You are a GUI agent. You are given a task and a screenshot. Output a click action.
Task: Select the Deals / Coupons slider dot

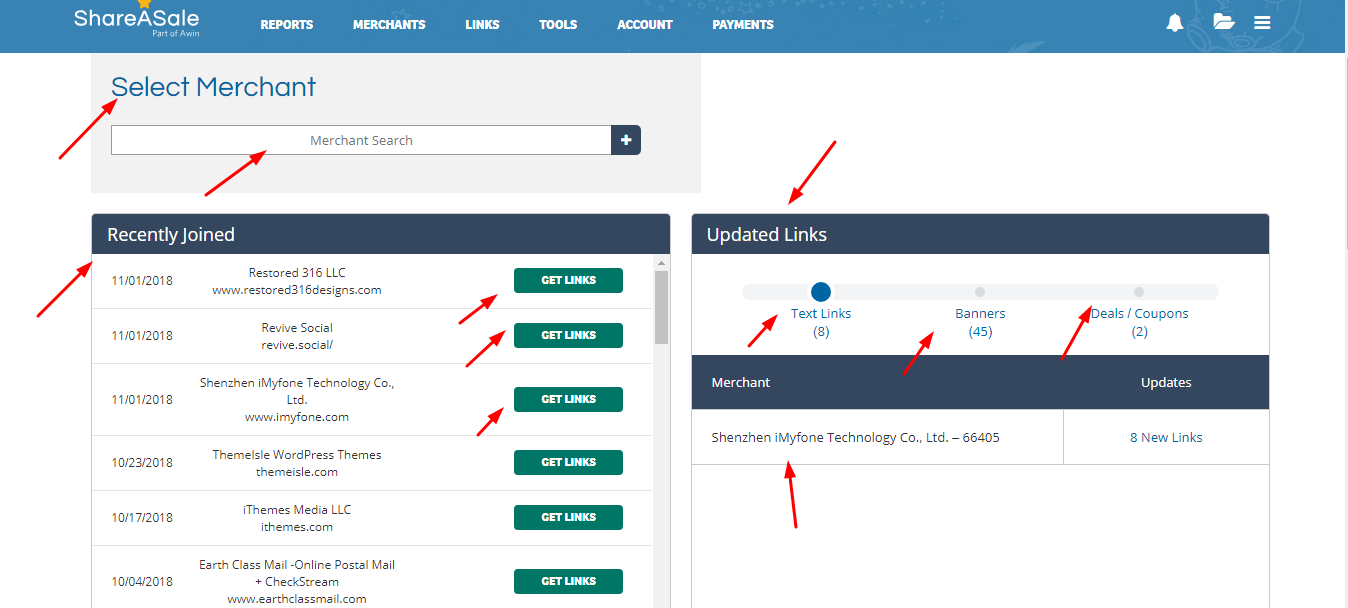(x=1139, y=292)
